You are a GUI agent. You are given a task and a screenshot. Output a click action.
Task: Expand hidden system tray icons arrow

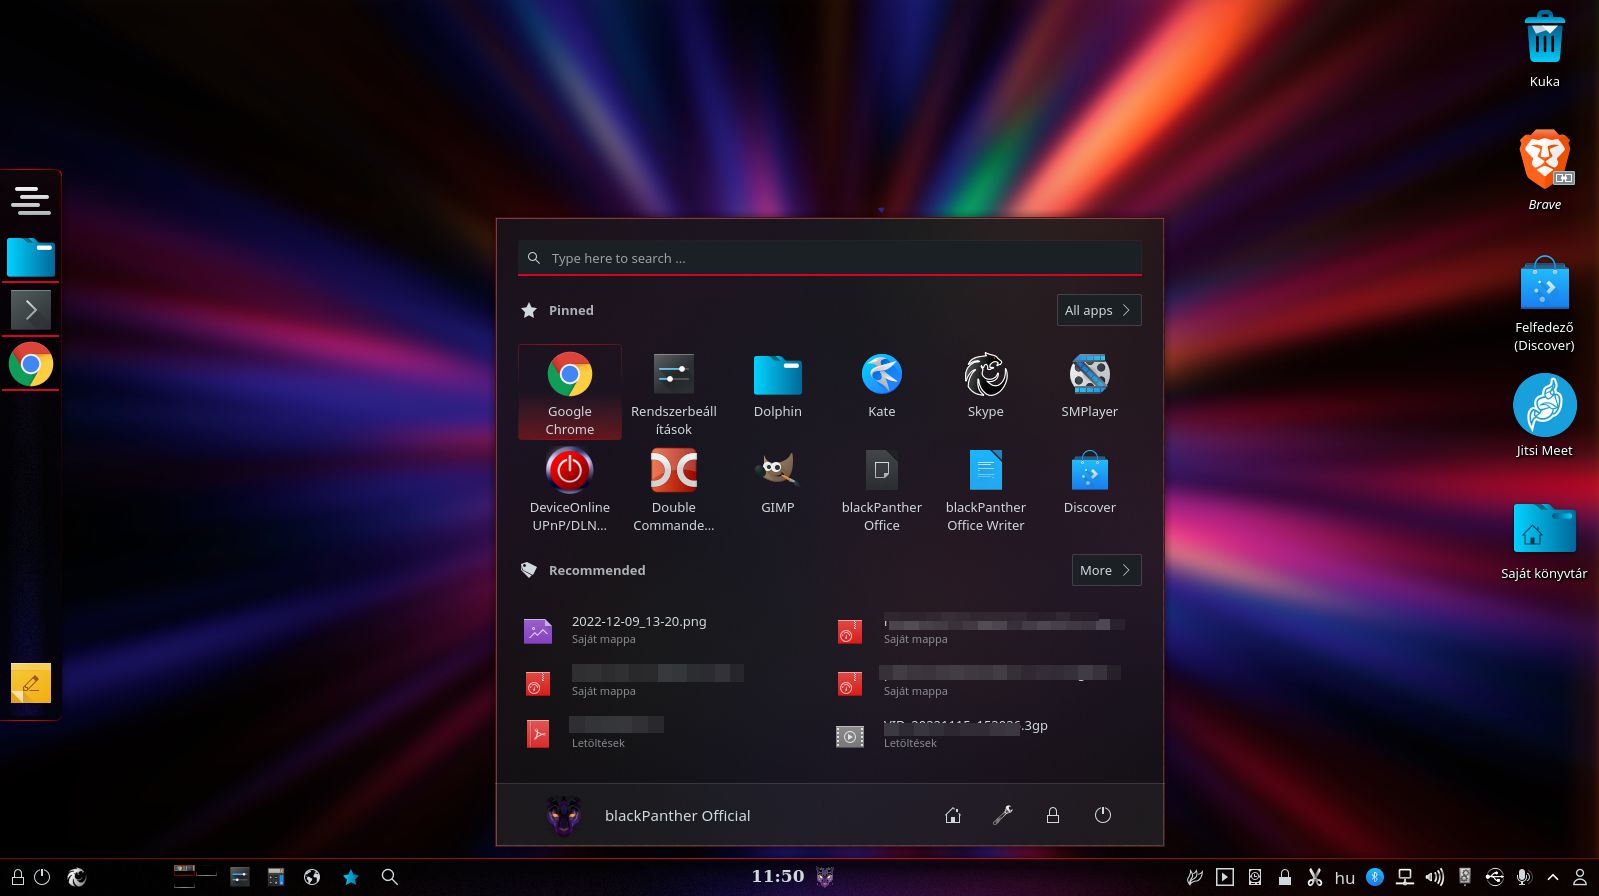(x=1553, y=877)
